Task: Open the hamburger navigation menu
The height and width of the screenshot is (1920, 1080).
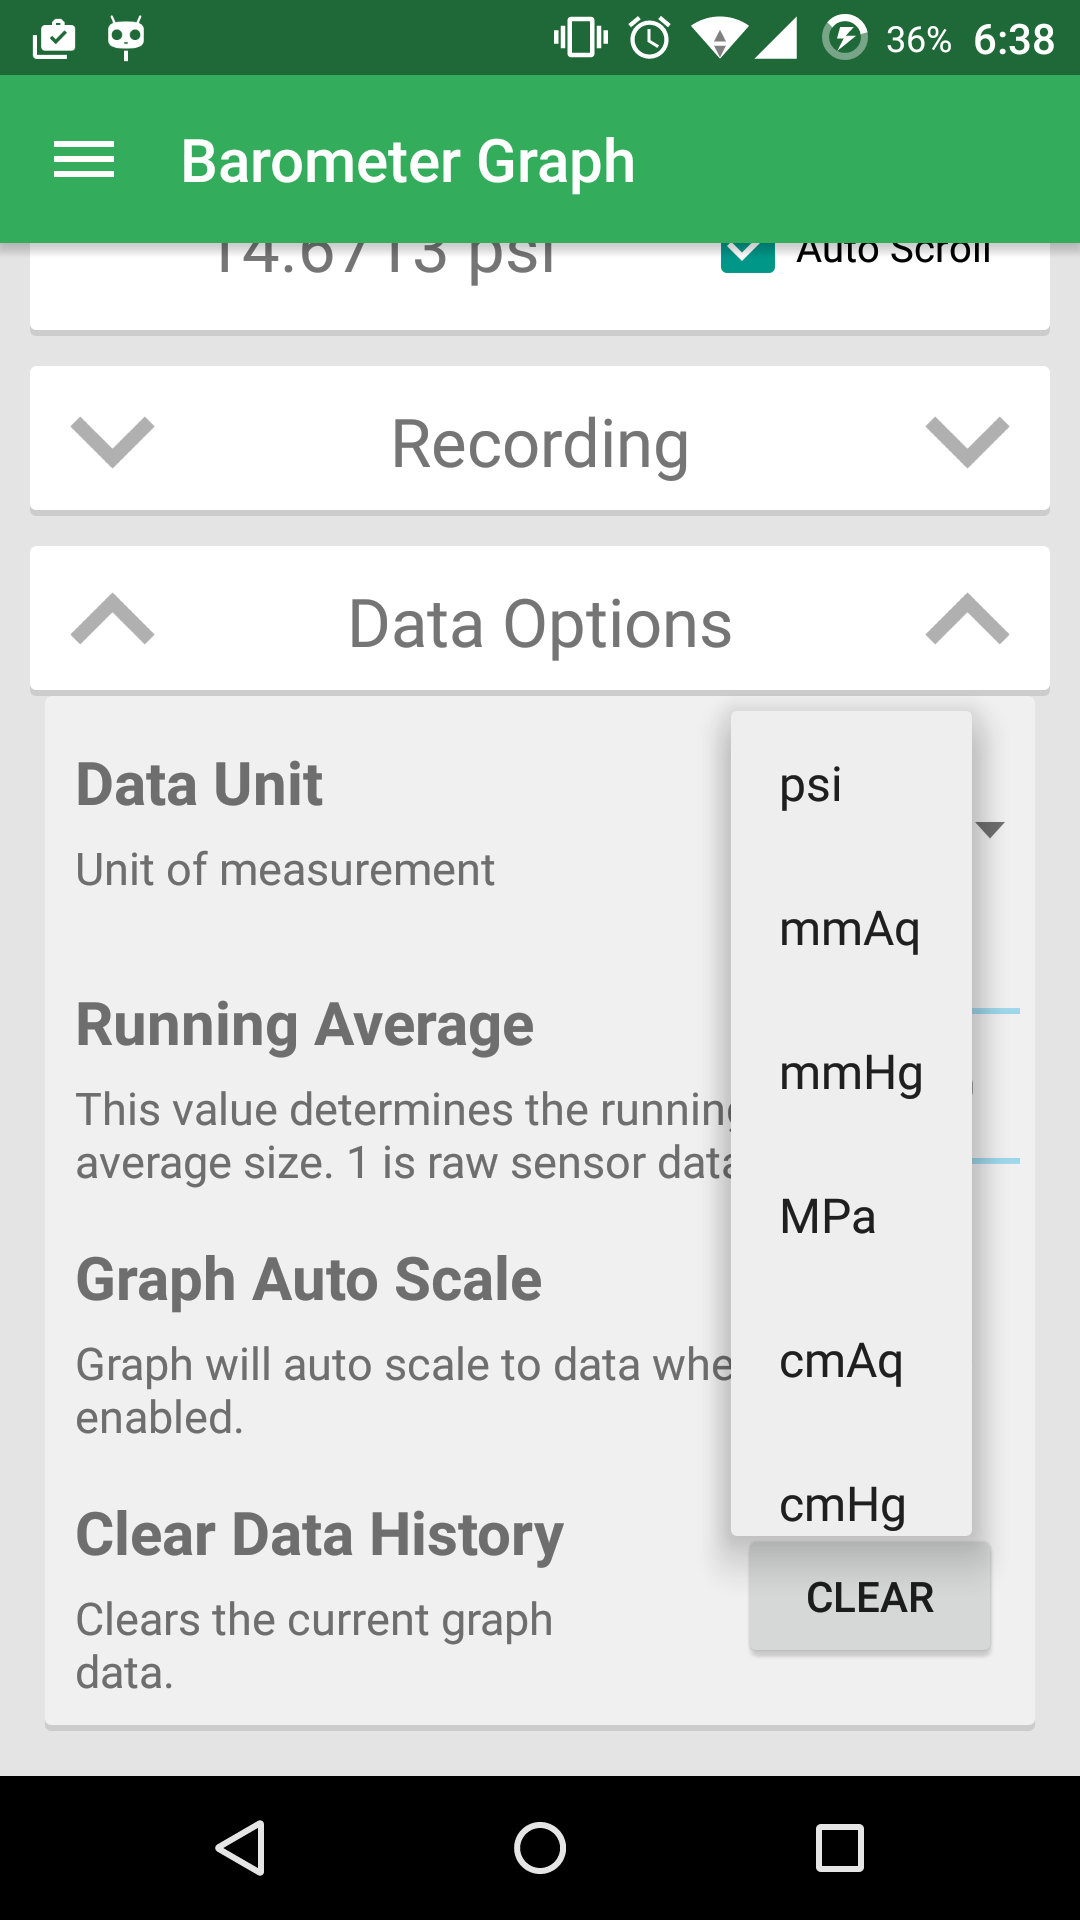Action: coord(84,160)
